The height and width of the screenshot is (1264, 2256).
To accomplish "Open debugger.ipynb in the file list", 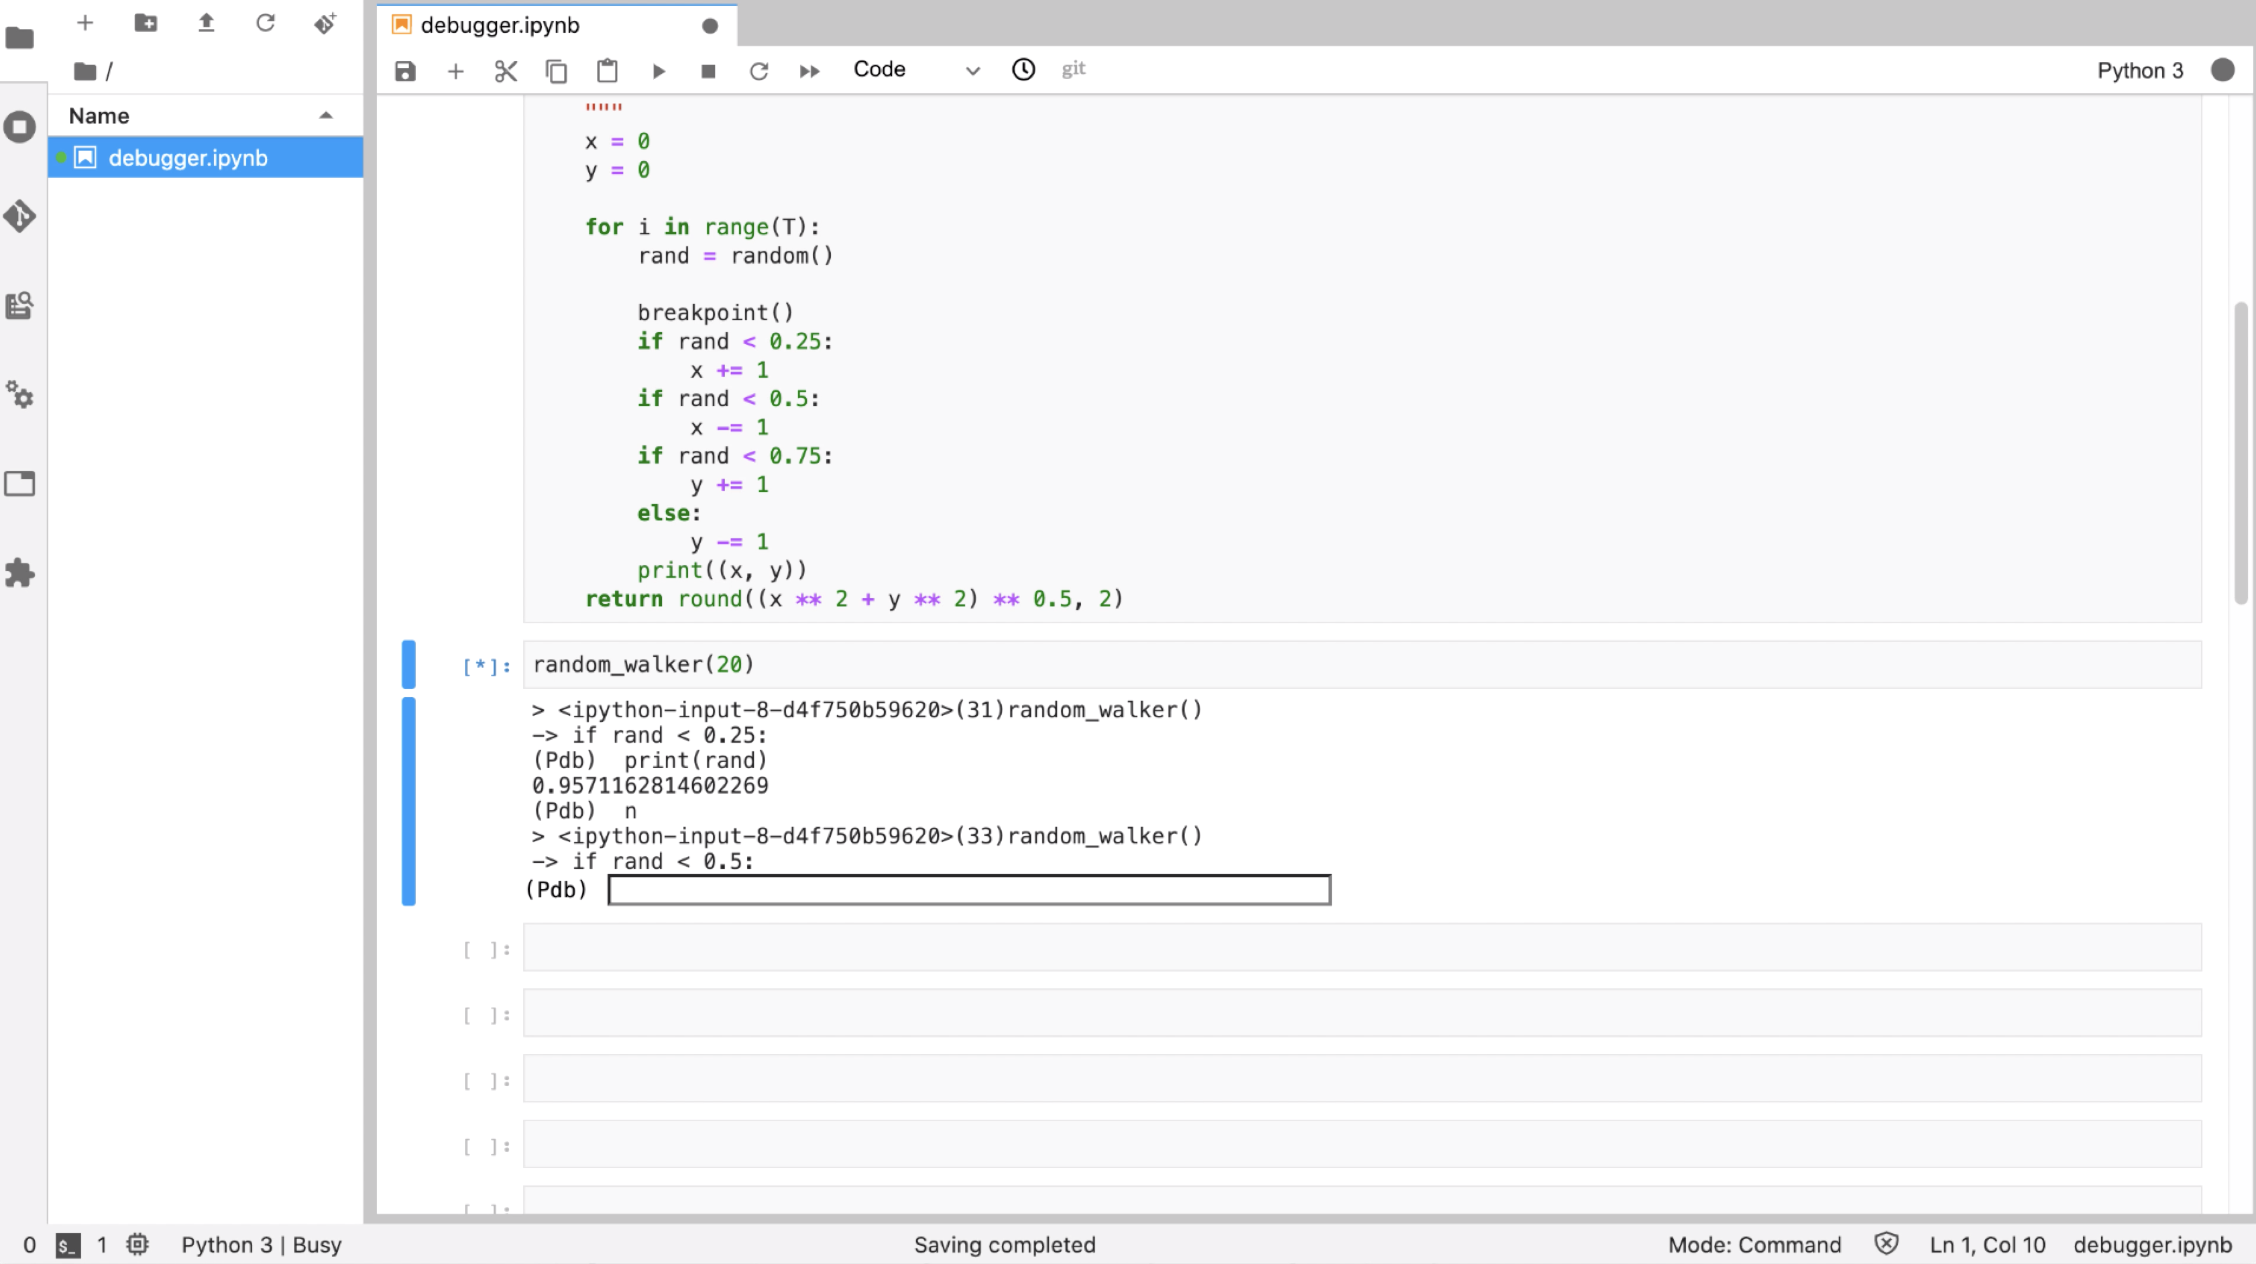I will coord(188,158).
